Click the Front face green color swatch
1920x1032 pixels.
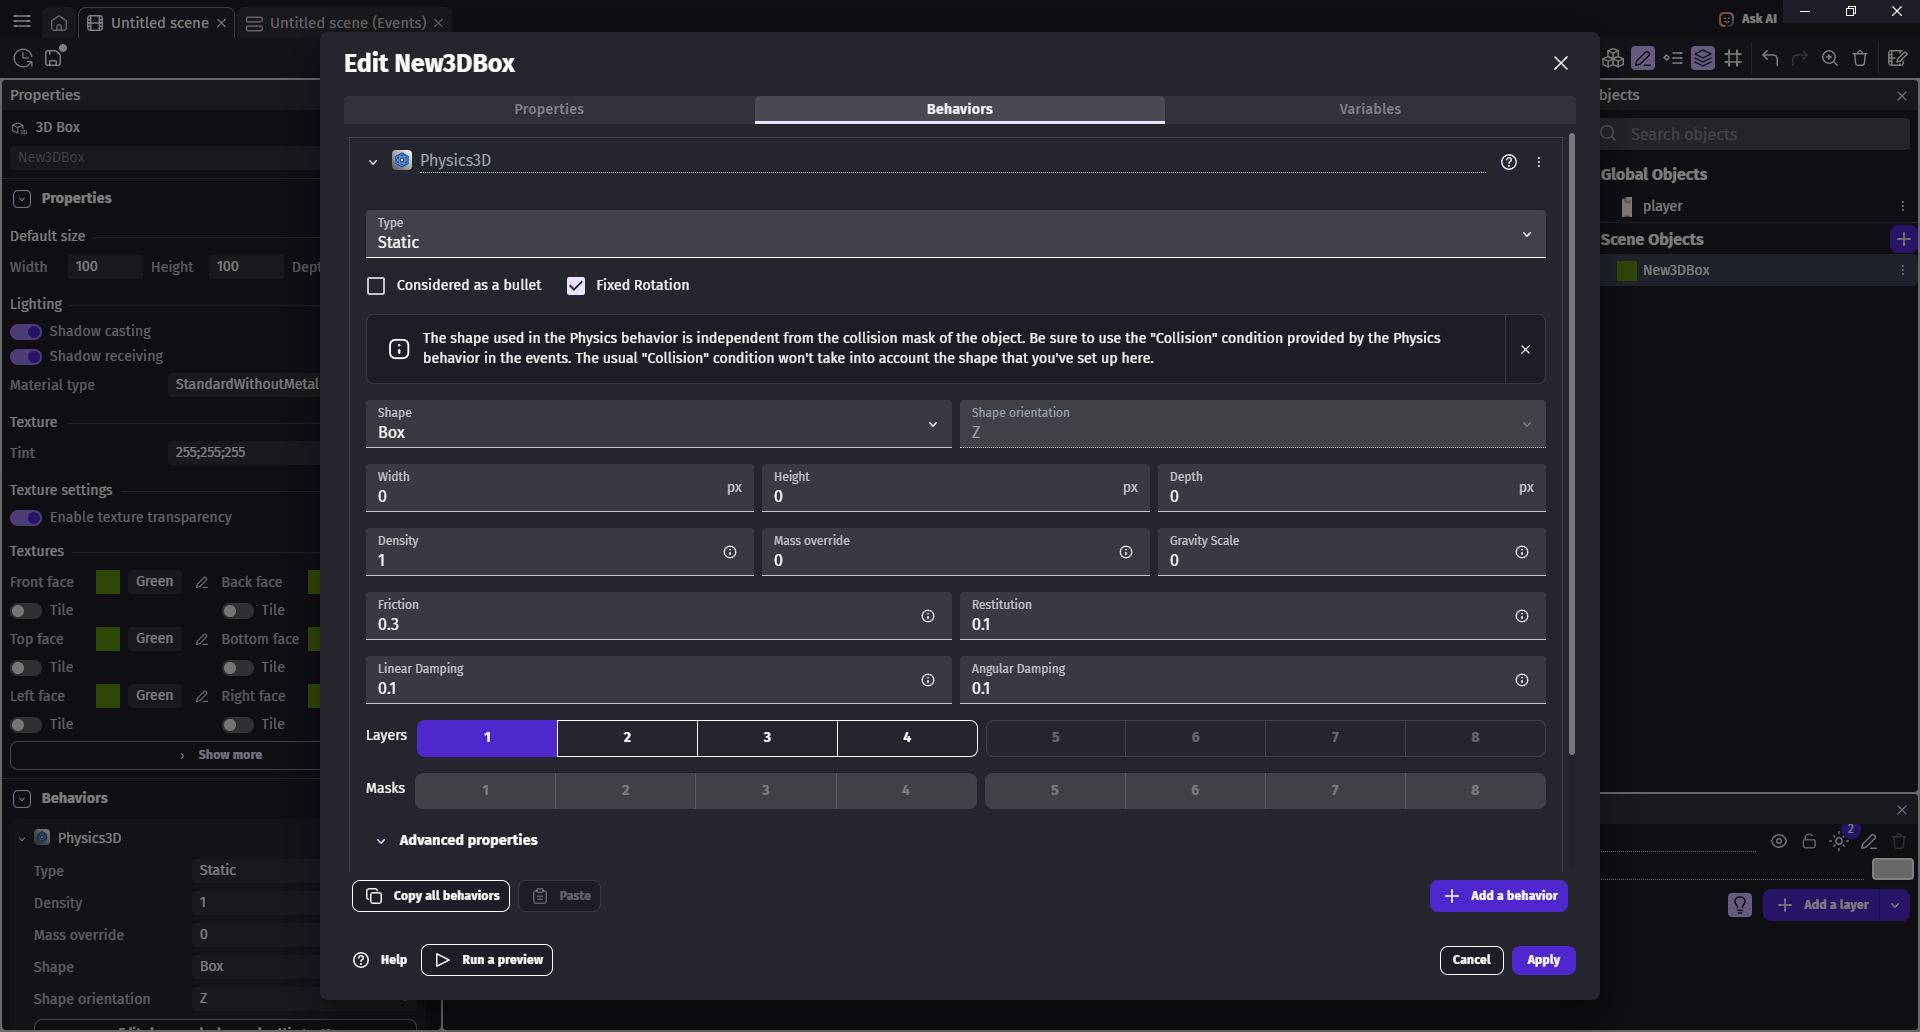coord(108,582)
